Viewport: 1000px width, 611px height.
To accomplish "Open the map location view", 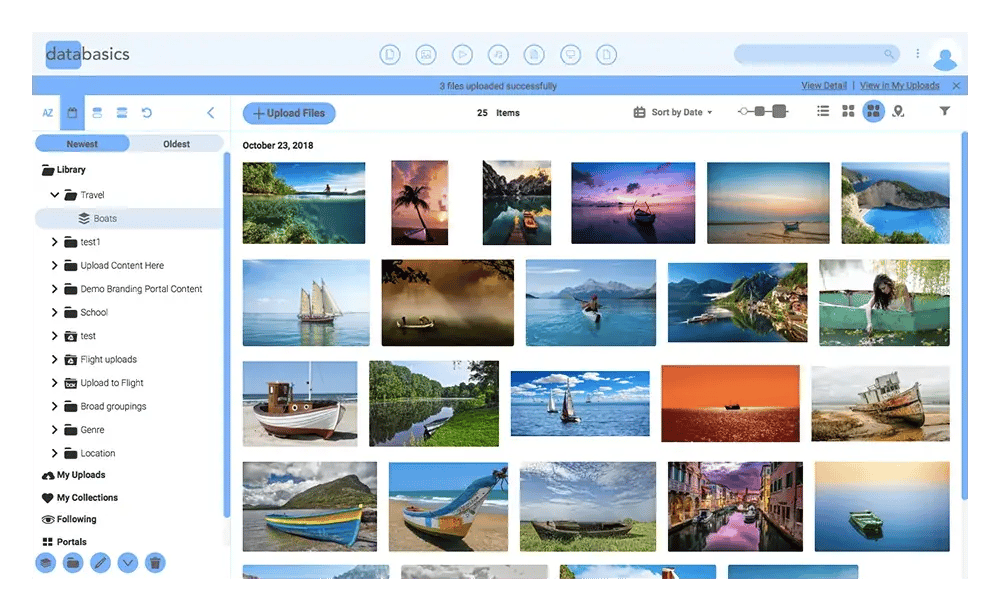I will [x=898, y=112].
